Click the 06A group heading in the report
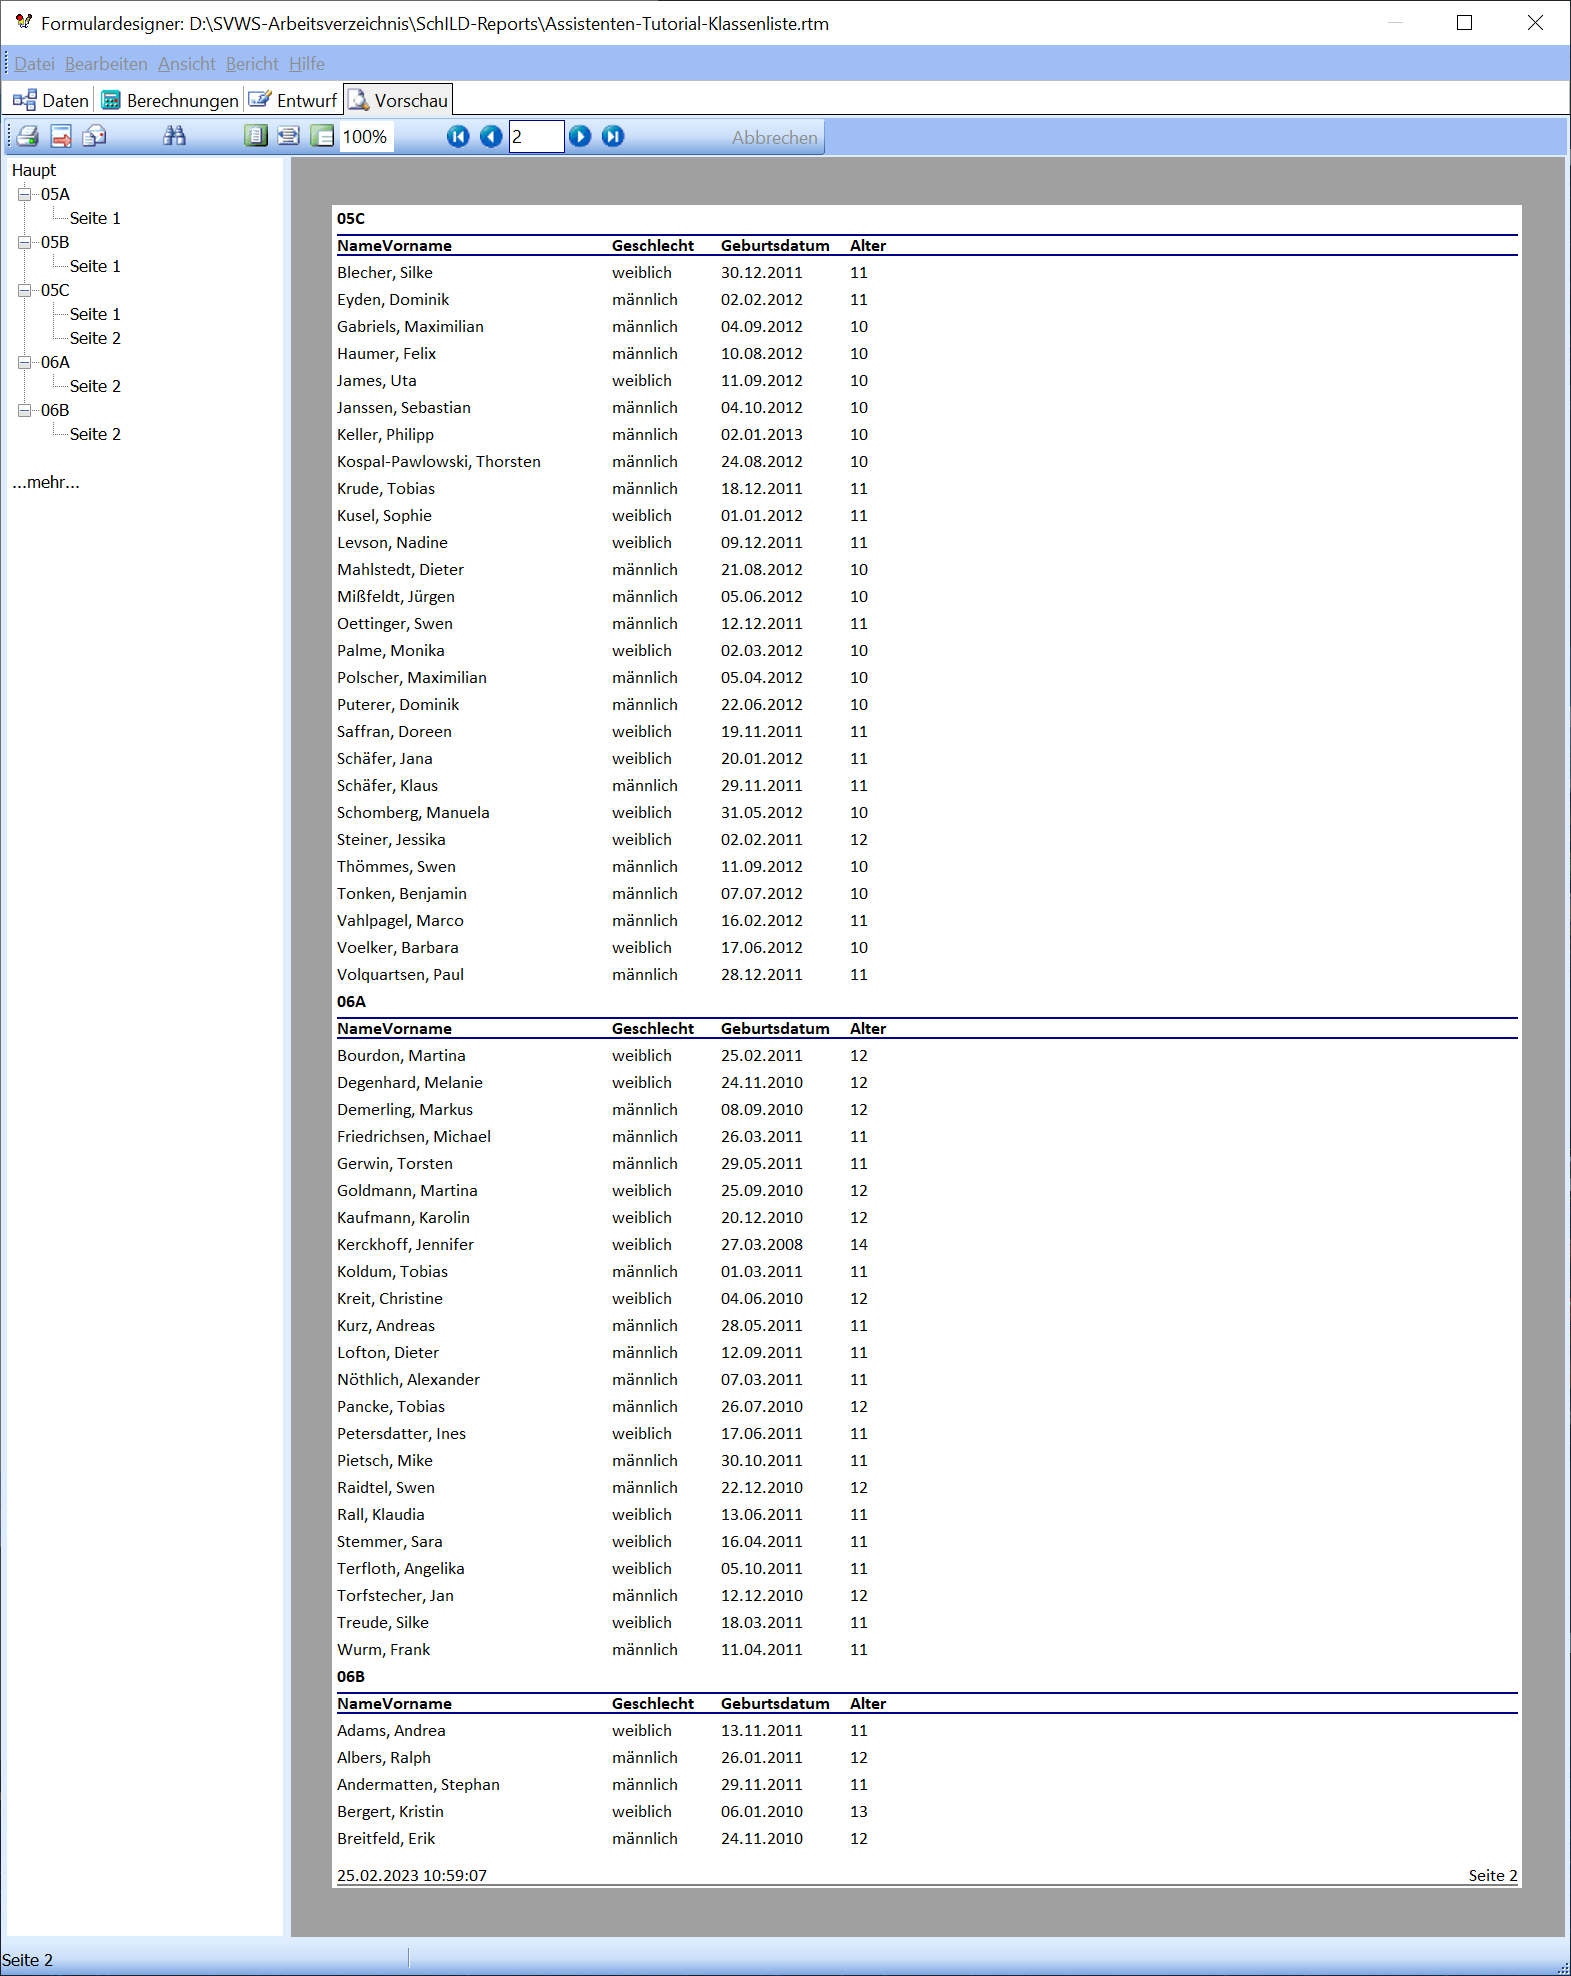The width and height of the screenshot is (1571, 1976). [x=351, y=1001]
